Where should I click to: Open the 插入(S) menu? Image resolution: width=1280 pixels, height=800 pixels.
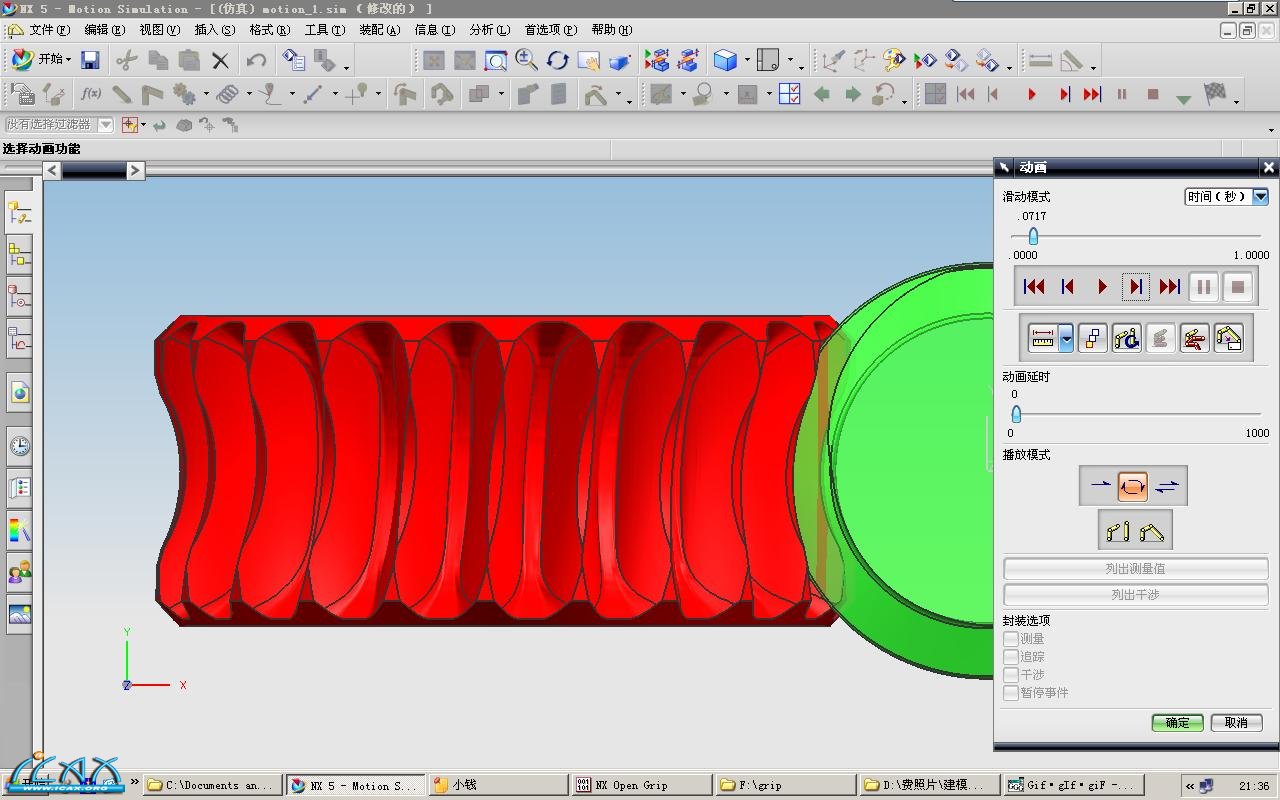(214, 30)
